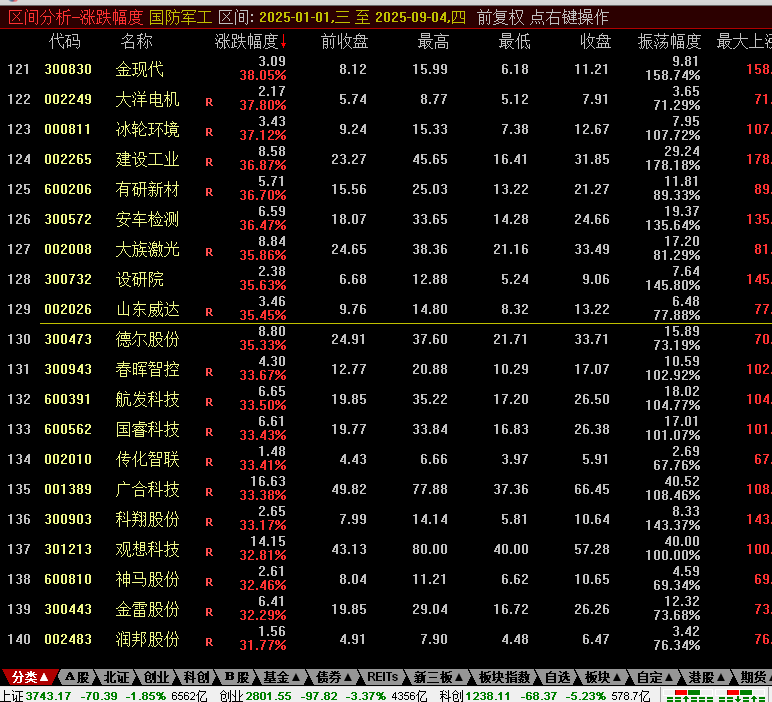Click the 创业 index 2801.55 in status bar
The image size is (772, 702).
[269, 696]
